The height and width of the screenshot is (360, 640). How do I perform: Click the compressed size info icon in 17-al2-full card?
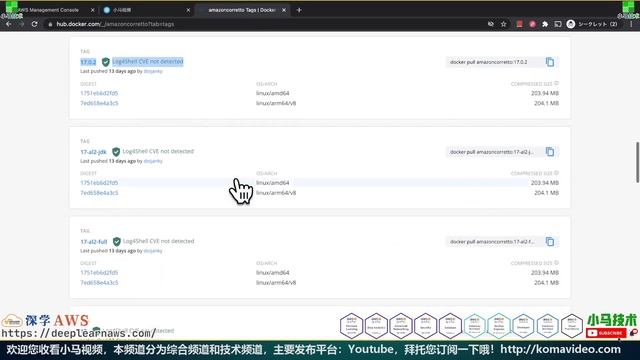tap(556, 263)
